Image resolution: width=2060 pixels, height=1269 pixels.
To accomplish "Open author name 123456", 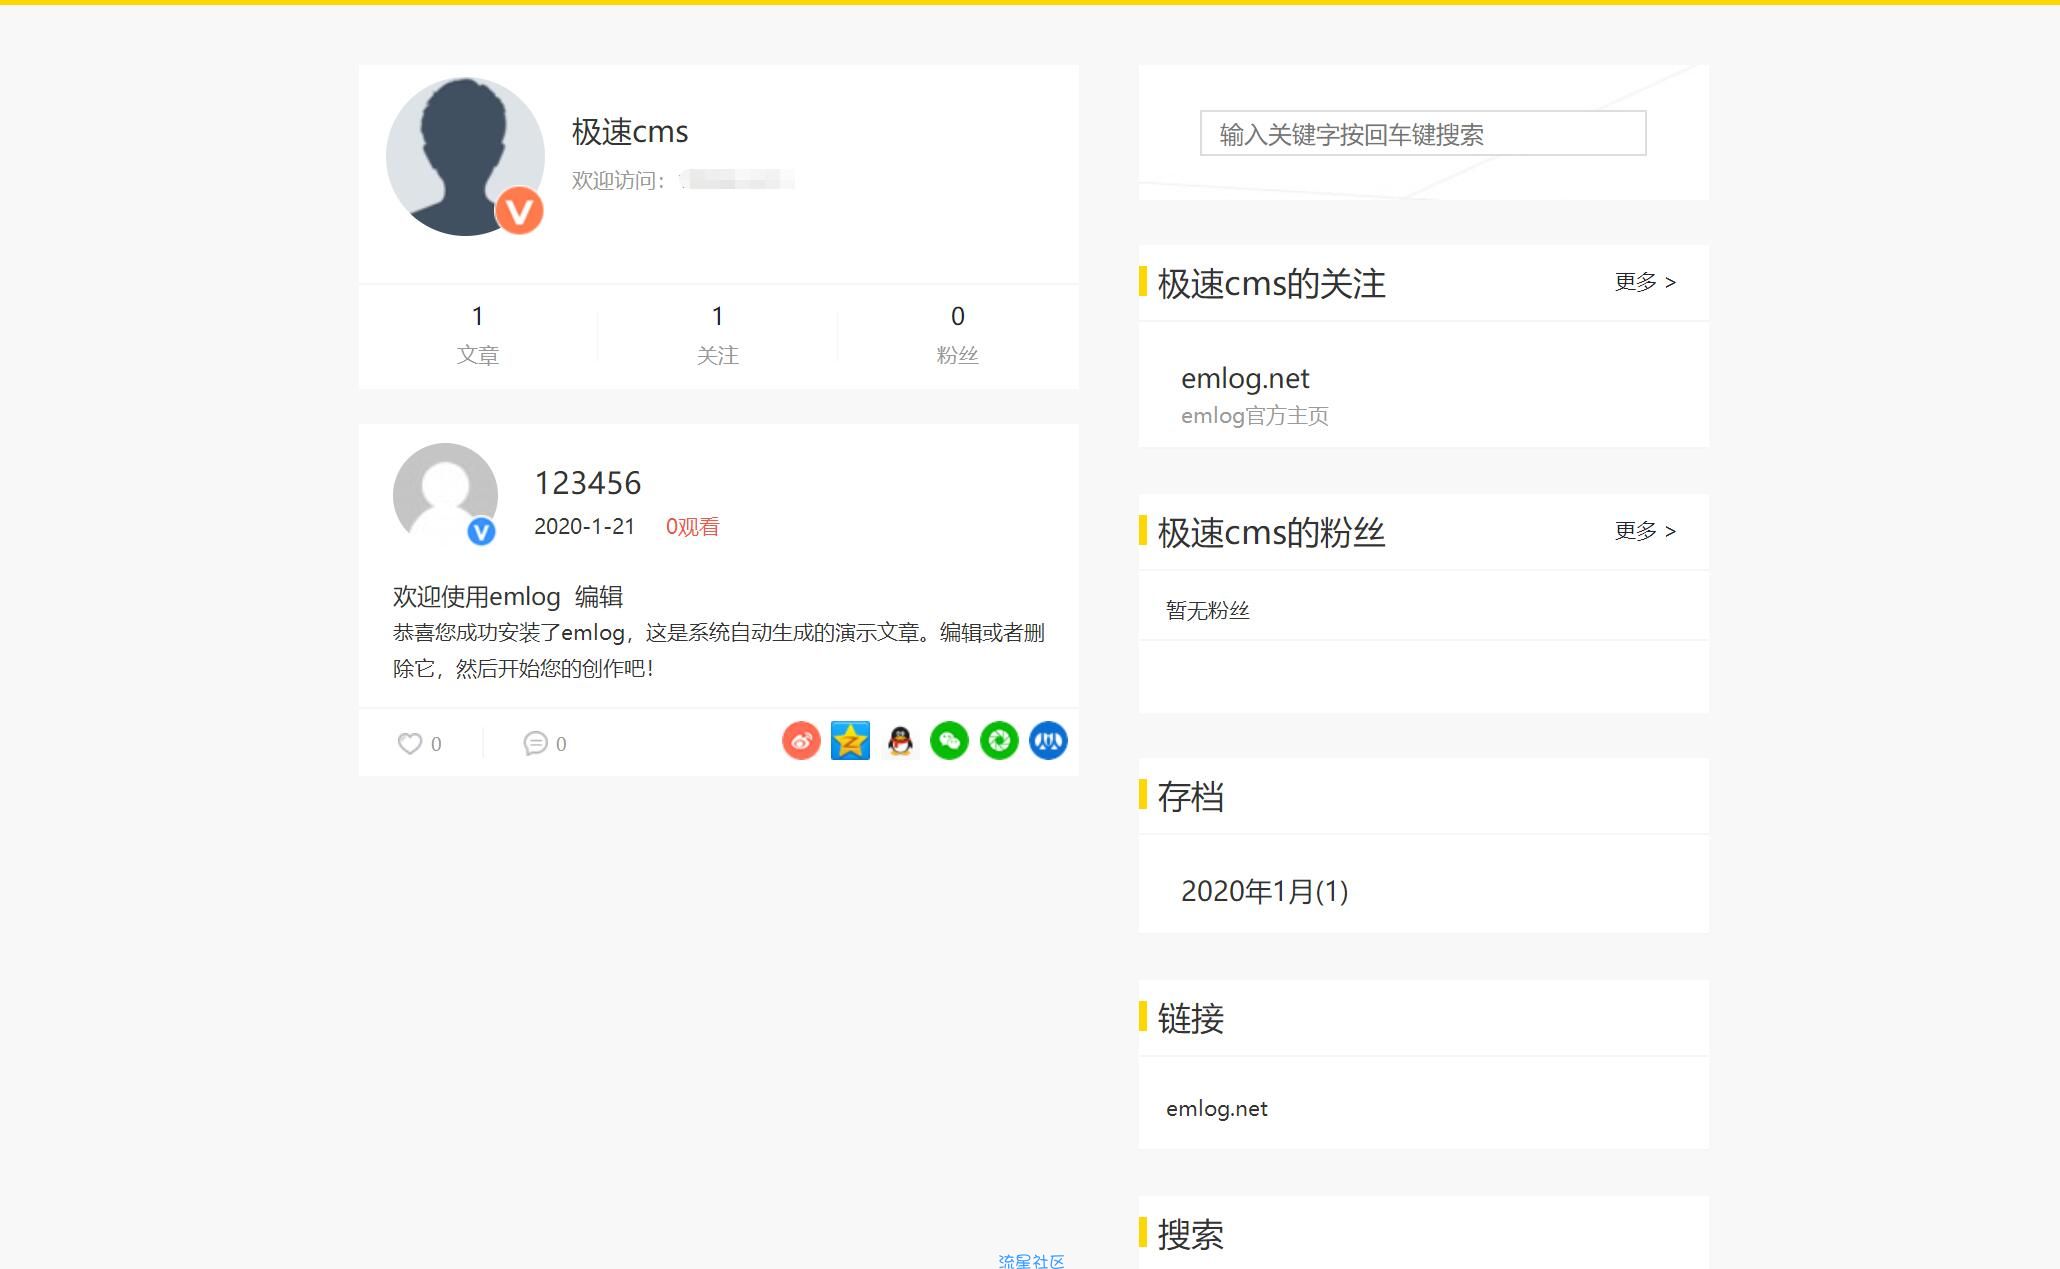I will [x=588, y=483].
